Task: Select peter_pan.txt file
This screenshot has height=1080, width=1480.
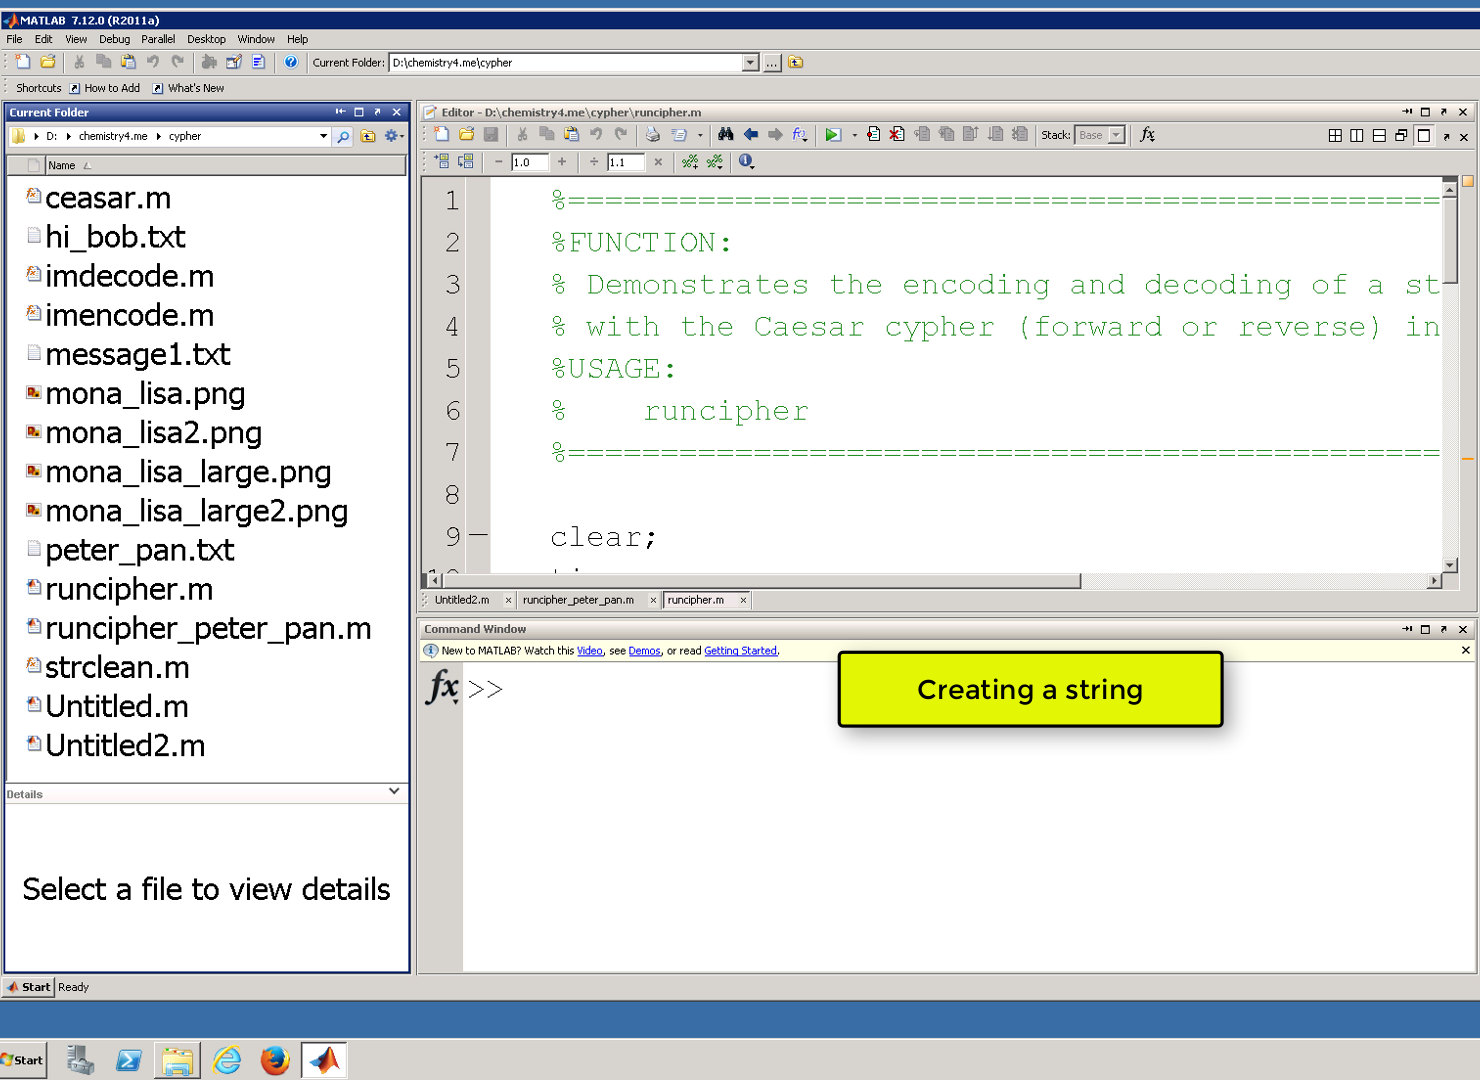Action: click(x=139, y=550)
